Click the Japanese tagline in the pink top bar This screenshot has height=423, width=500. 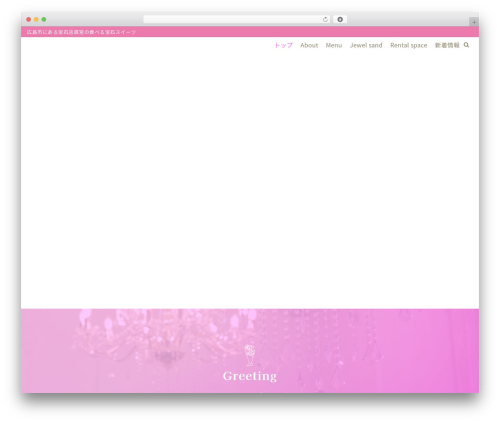pyautogui.click(x=81, y=32)
